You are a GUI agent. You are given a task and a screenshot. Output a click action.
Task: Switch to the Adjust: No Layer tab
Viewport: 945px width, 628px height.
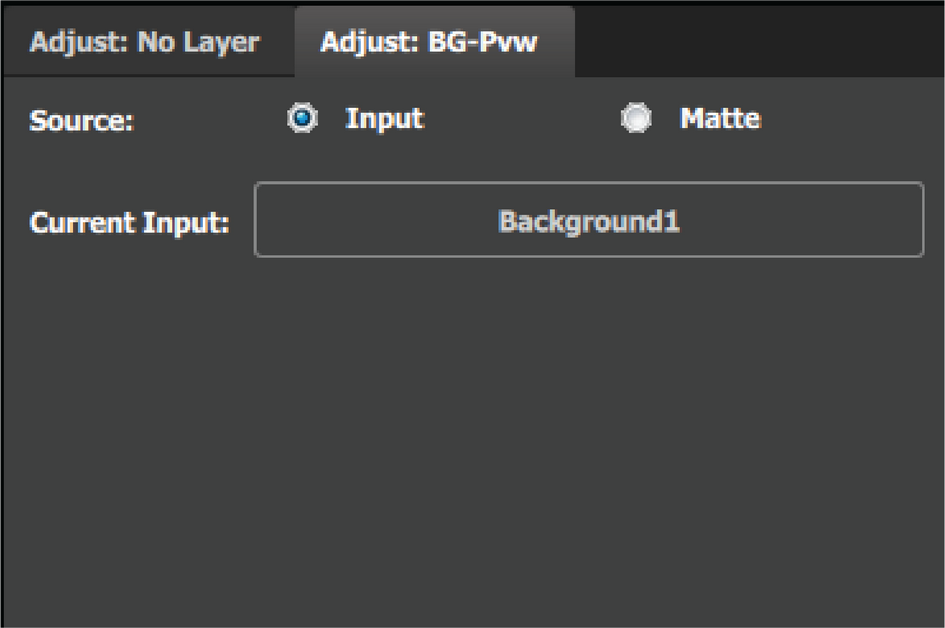145,42
